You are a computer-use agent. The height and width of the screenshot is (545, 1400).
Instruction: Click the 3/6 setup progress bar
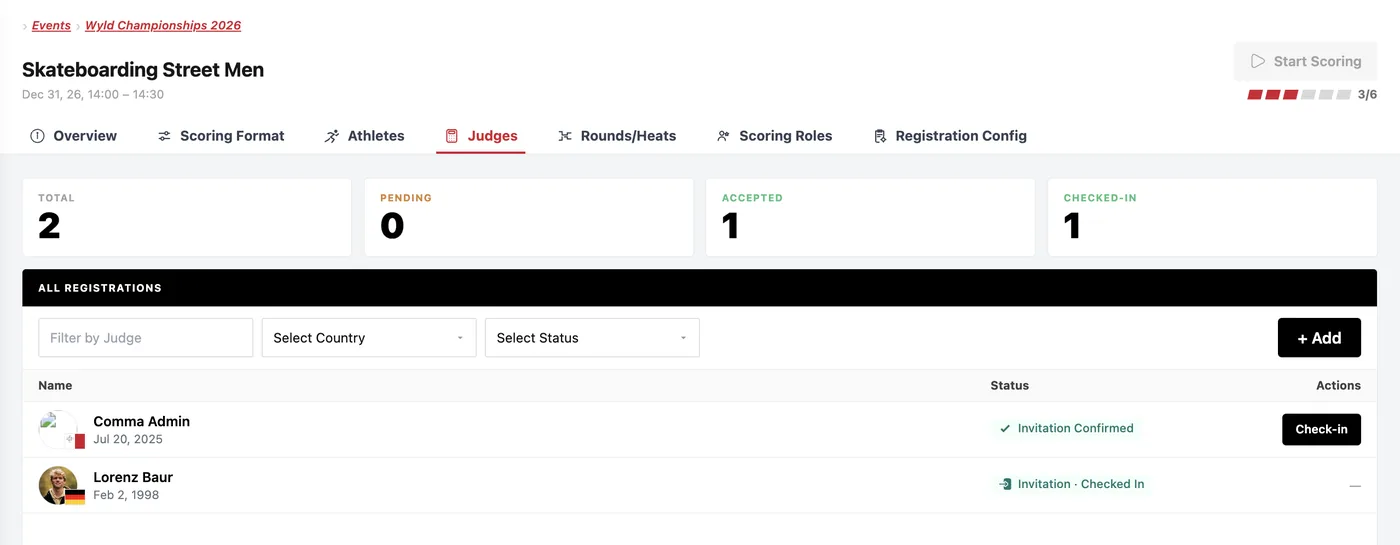tap(1300, 95)
